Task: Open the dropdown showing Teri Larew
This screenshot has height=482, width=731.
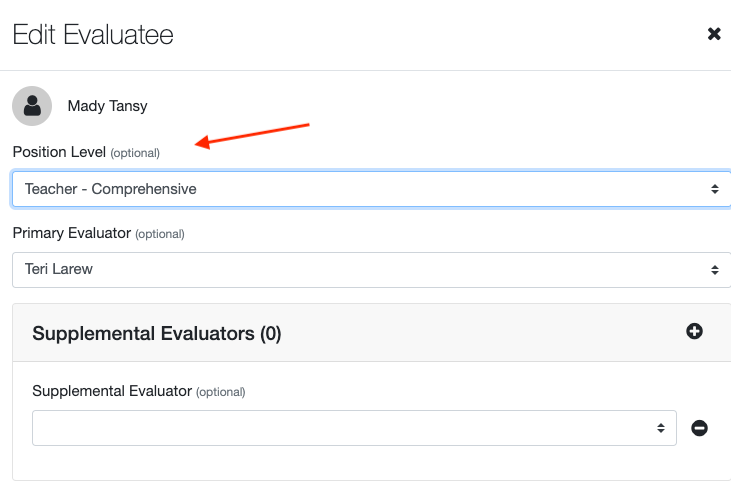Action: point(360,270)
